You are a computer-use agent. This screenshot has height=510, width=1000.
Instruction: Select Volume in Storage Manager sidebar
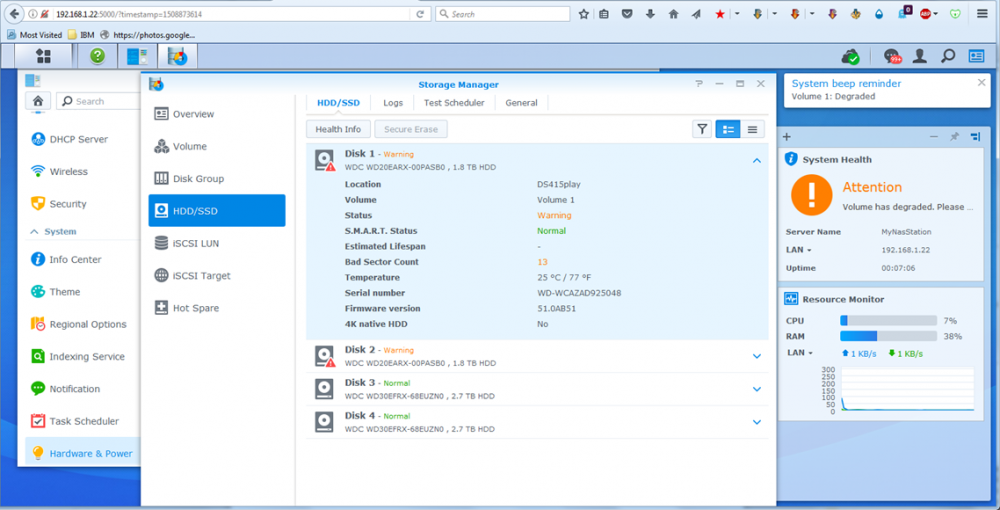(x=189, y=146)
